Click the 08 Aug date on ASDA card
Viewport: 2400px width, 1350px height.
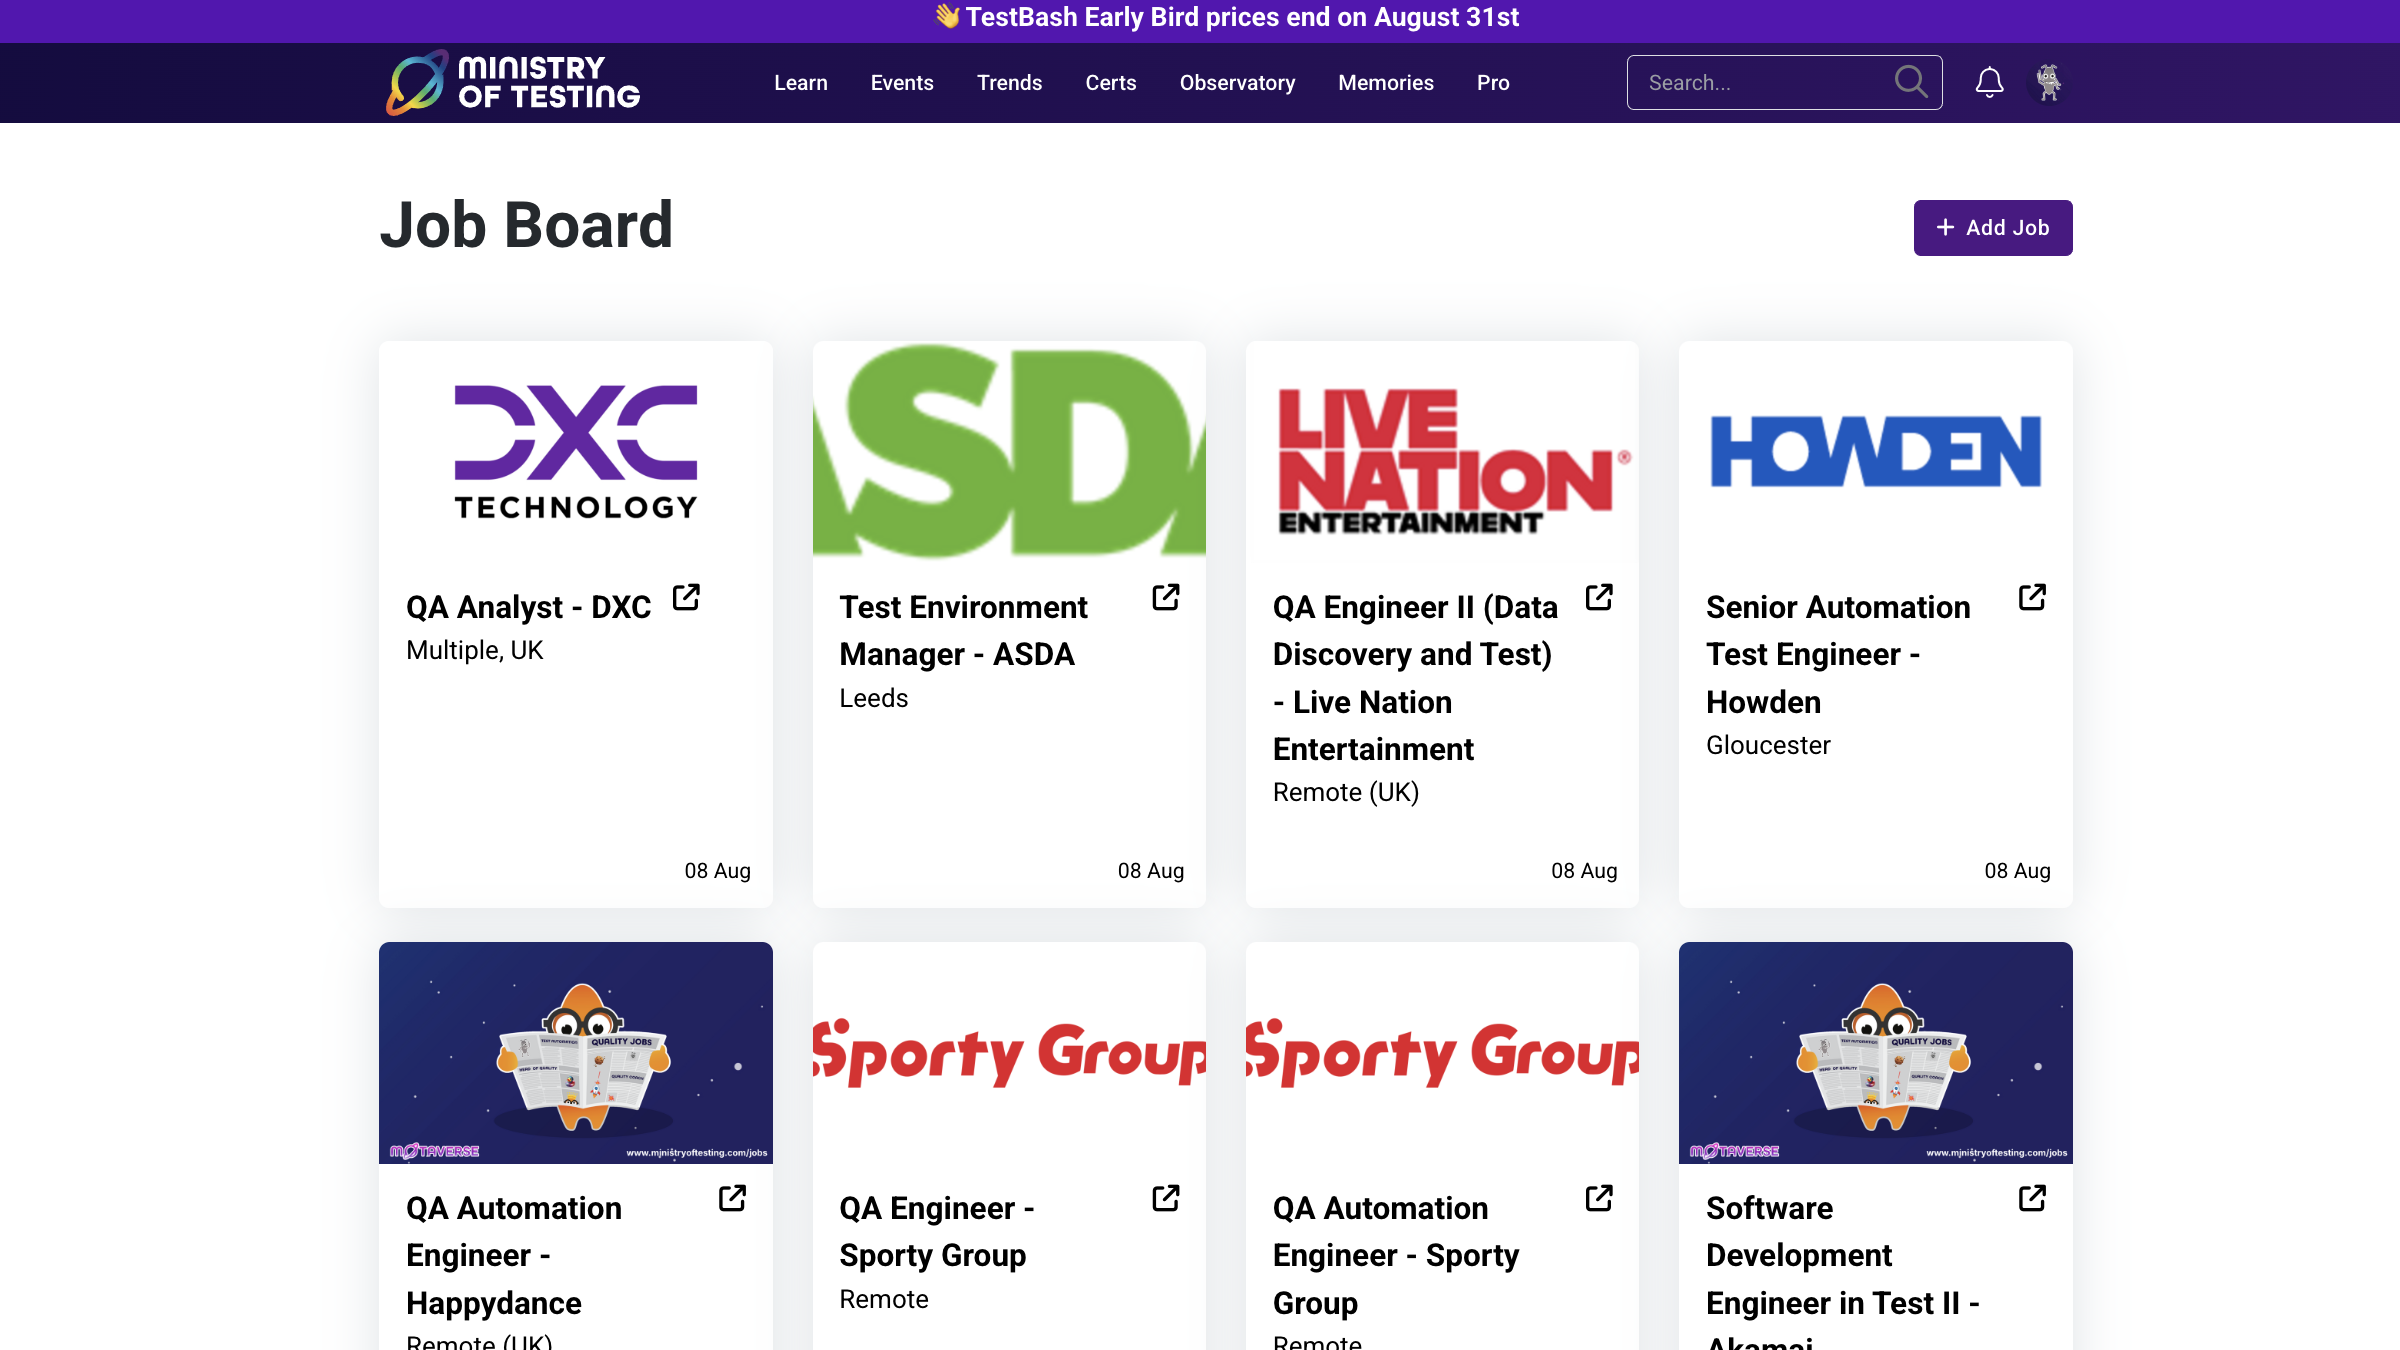[x=1151, y=871]
